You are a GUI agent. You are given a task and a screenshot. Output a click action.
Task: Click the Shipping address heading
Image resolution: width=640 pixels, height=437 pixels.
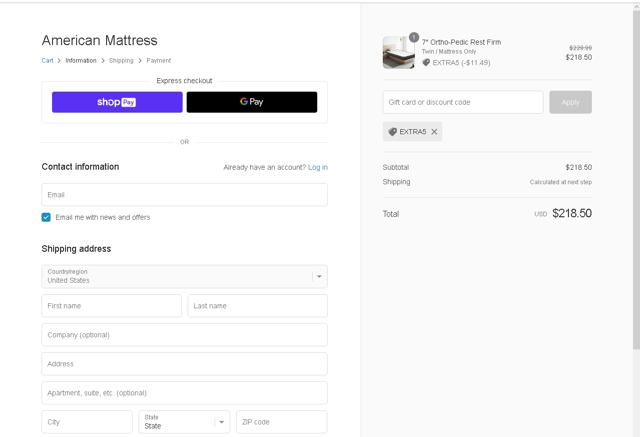coord(76,248)
